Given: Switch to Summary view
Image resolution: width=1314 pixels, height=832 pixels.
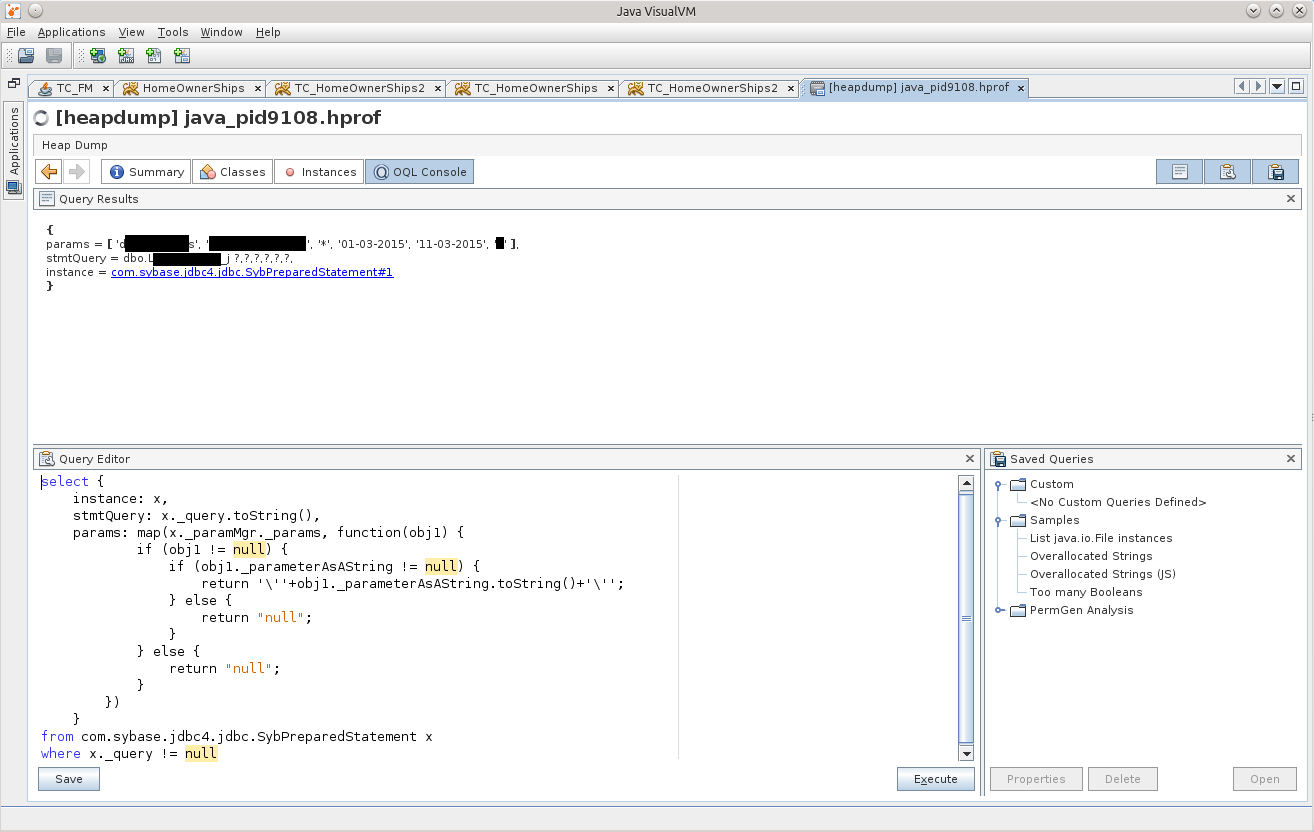Looking at the screenshot, I should point(146,172).
